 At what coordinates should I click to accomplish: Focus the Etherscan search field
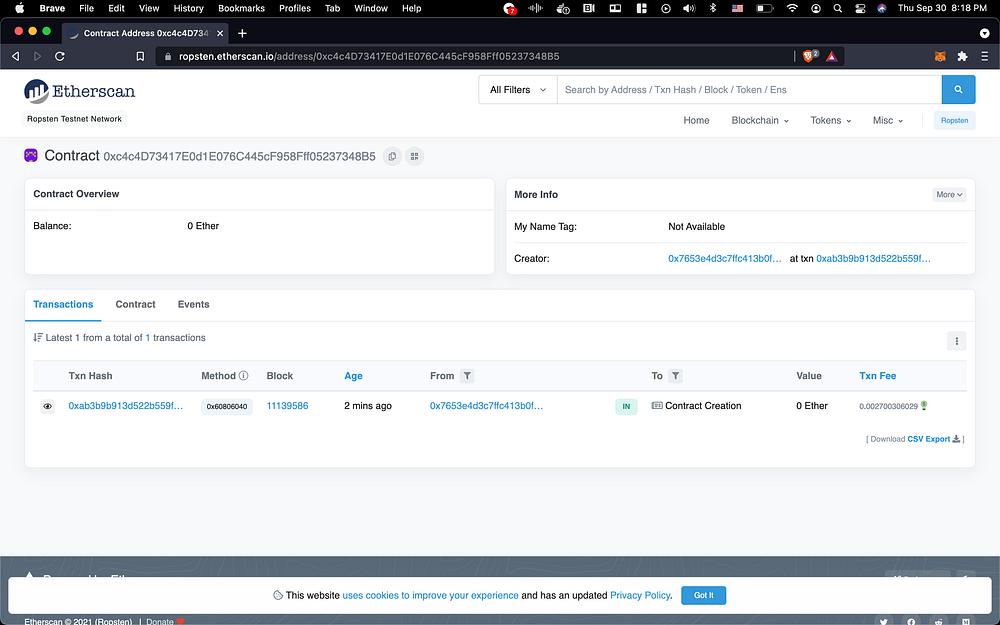pyautogui.click(x=749, y=89)
